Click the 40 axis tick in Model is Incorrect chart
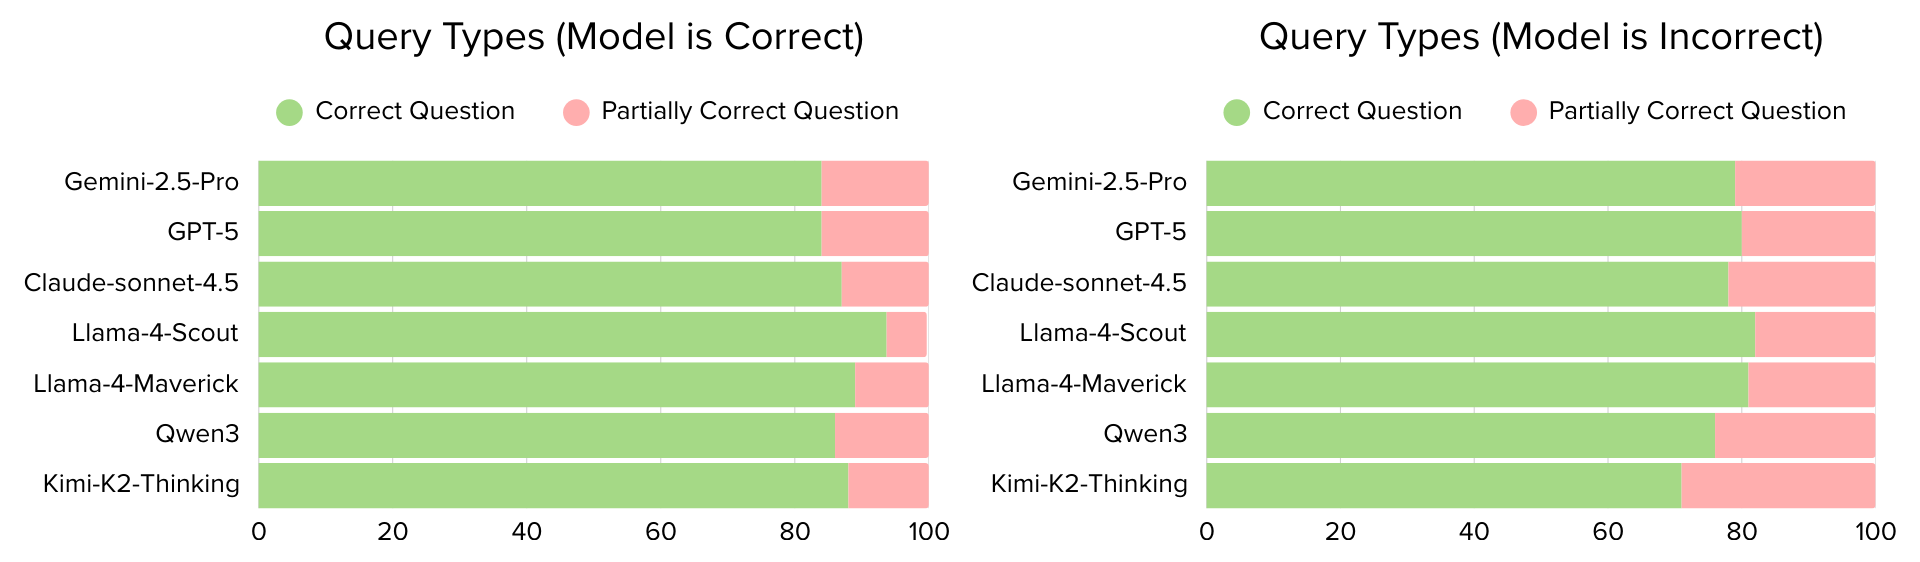 [x=1474, y=531]
